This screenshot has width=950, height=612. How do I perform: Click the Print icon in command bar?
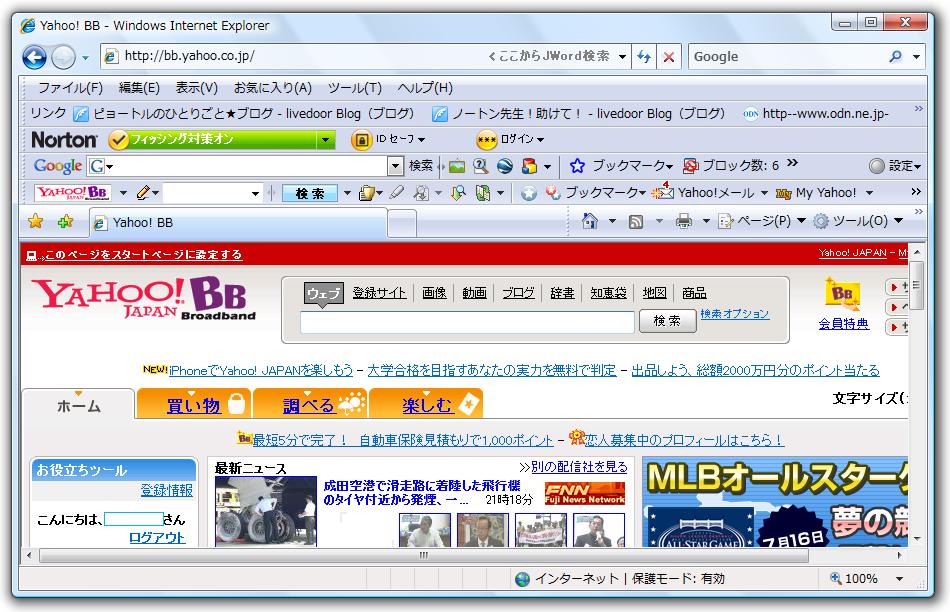[x=683, y=221]
